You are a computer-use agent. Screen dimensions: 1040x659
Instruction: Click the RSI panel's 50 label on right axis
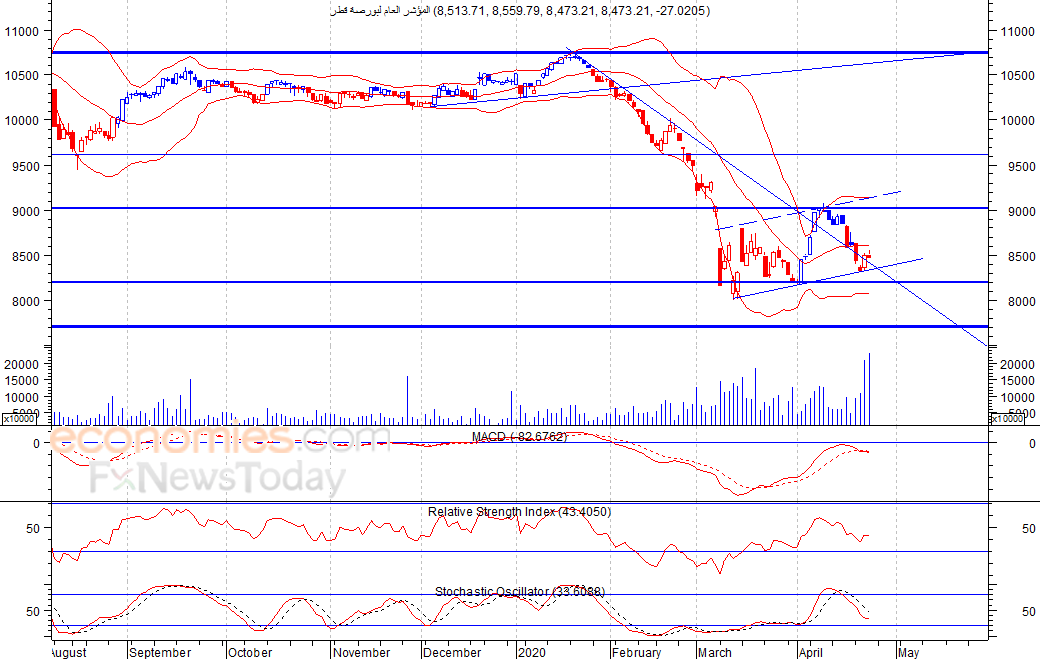tap(1029, 528)
